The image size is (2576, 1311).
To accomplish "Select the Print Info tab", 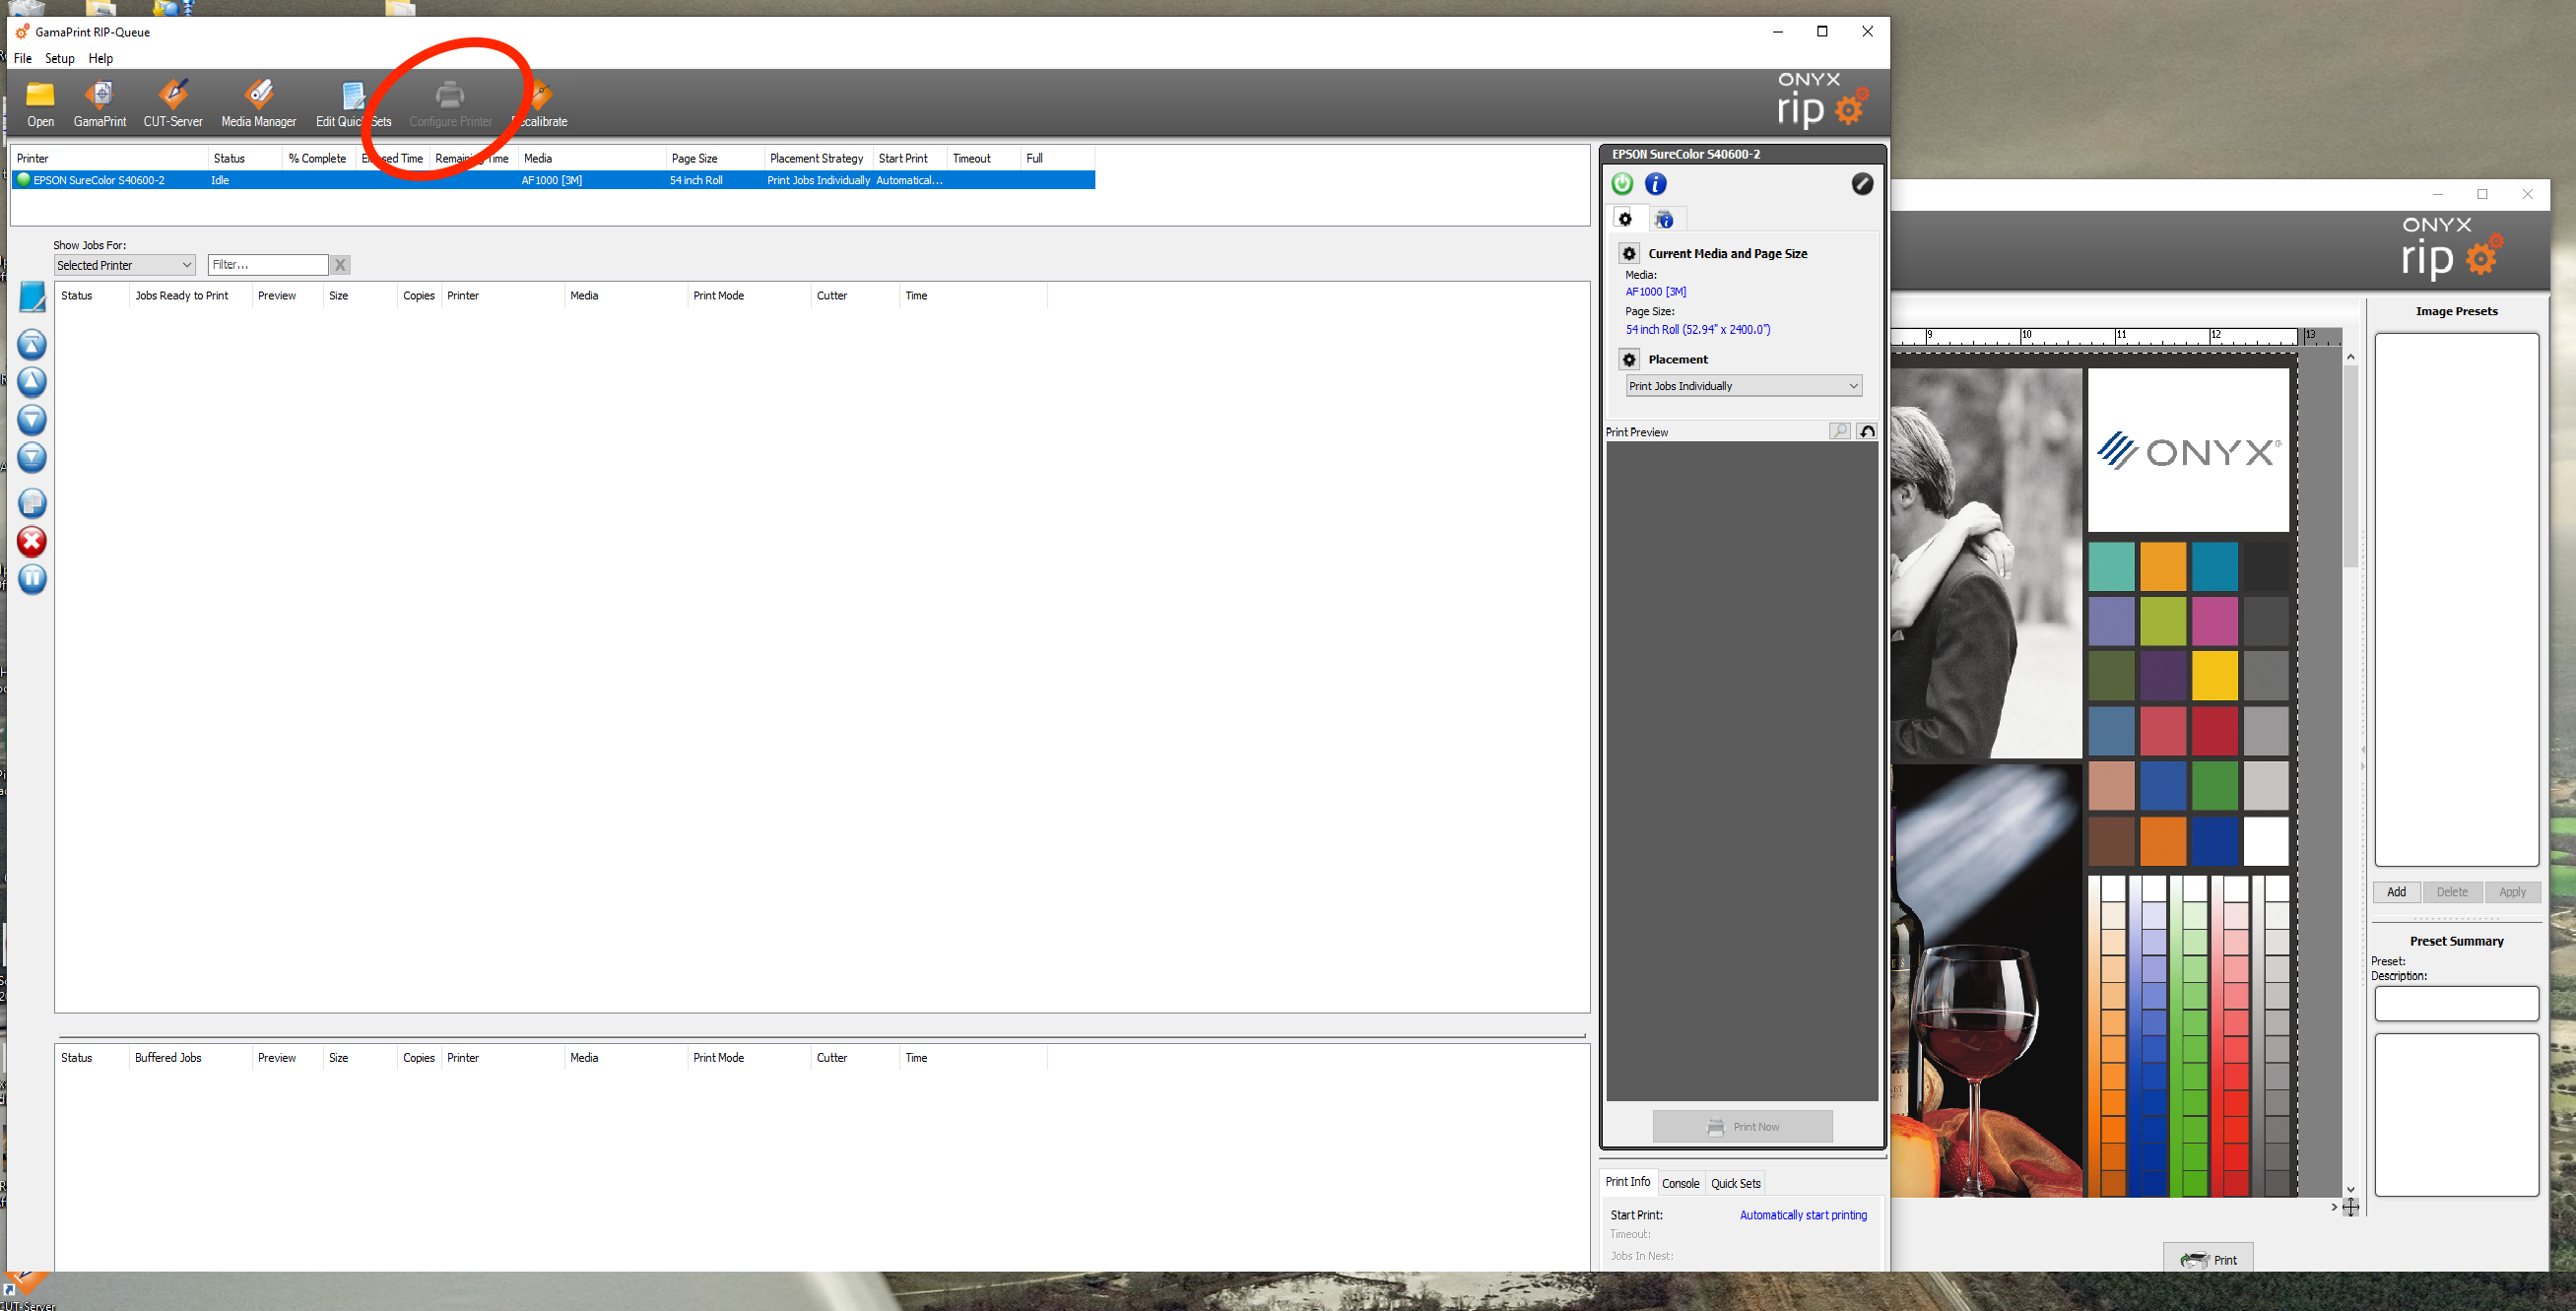I will point(1628,1182).
